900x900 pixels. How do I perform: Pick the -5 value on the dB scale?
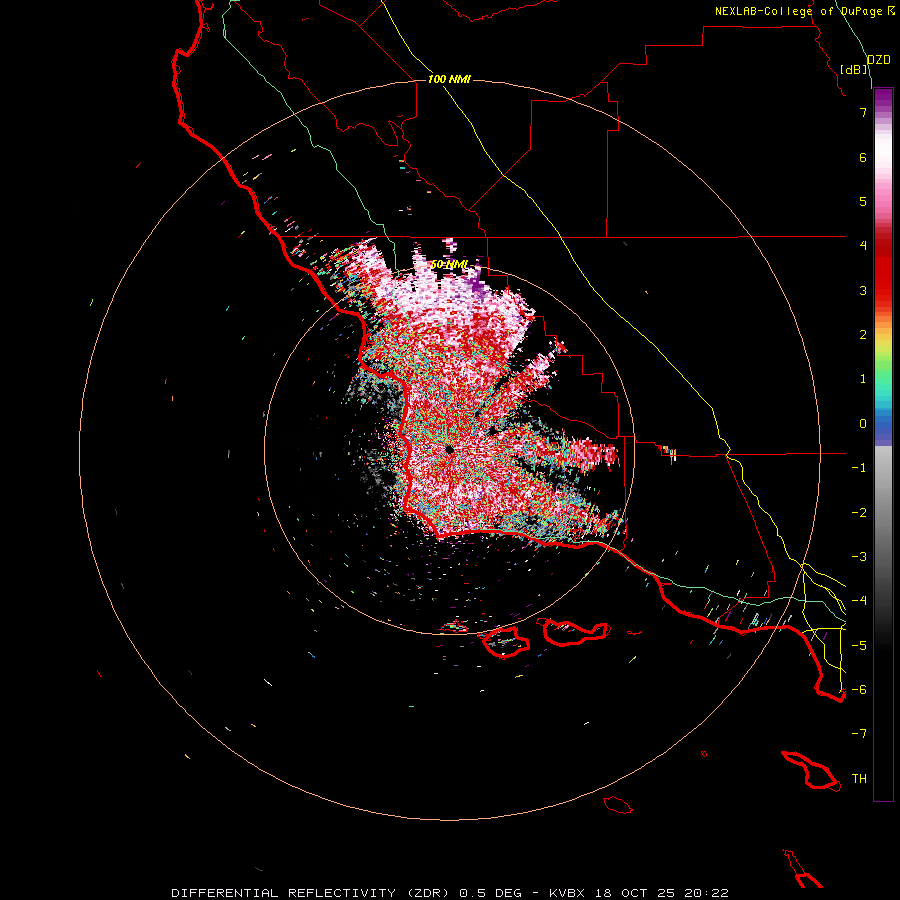pos(859,646)
